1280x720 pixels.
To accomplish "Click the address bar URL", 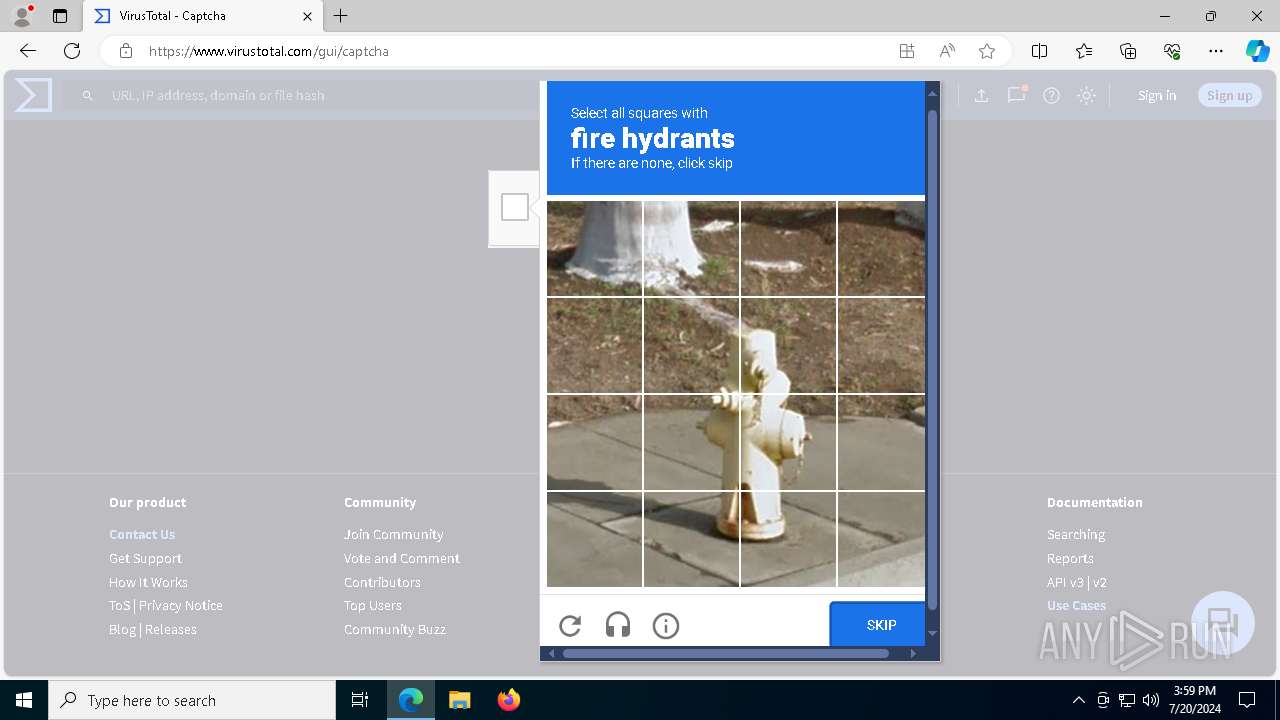I will click(269, 51).
